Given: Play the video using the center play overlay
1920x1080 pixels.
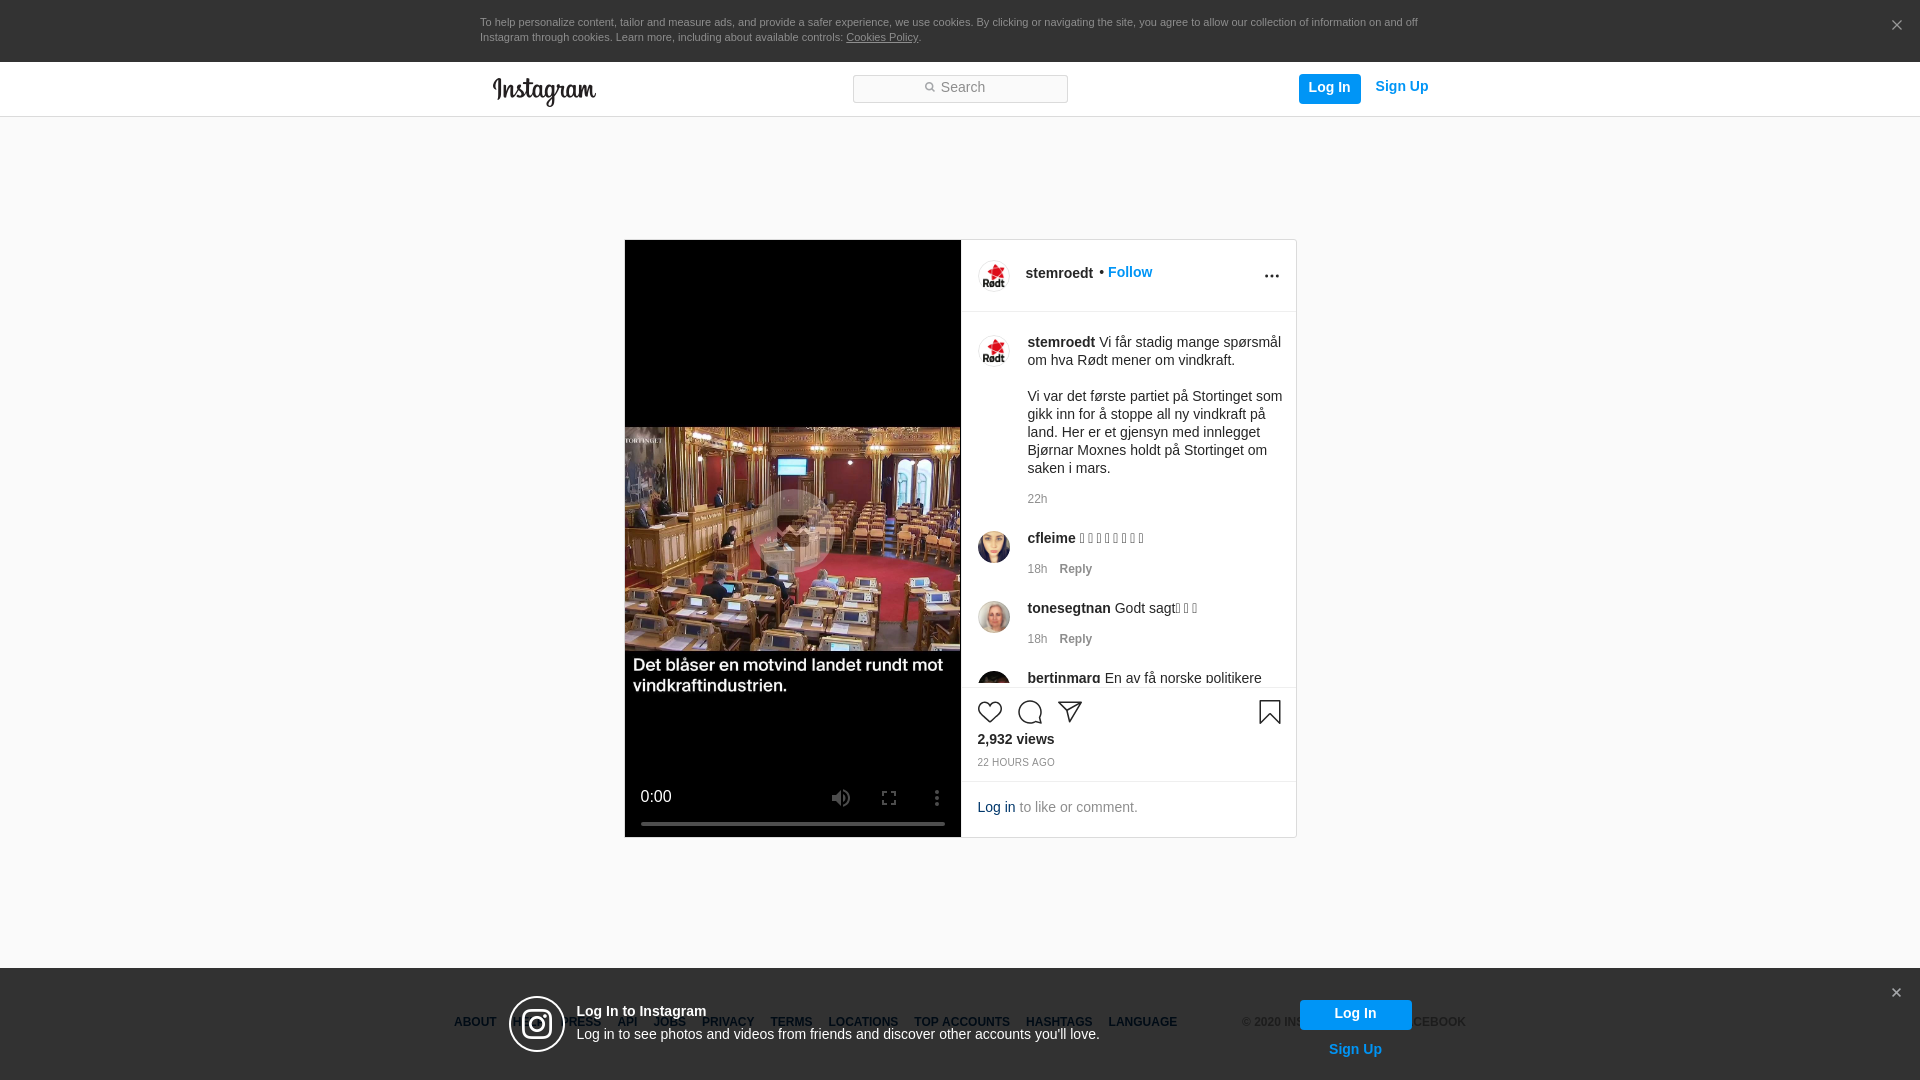Looking at the screenshot, I should (x=792, y=530).
